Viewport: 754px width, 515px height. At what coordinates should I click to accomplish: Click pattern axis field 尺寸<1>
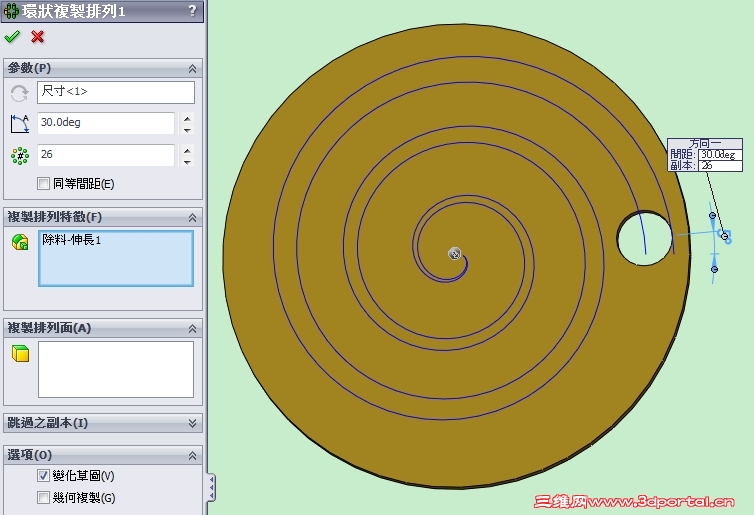(116, 92)
